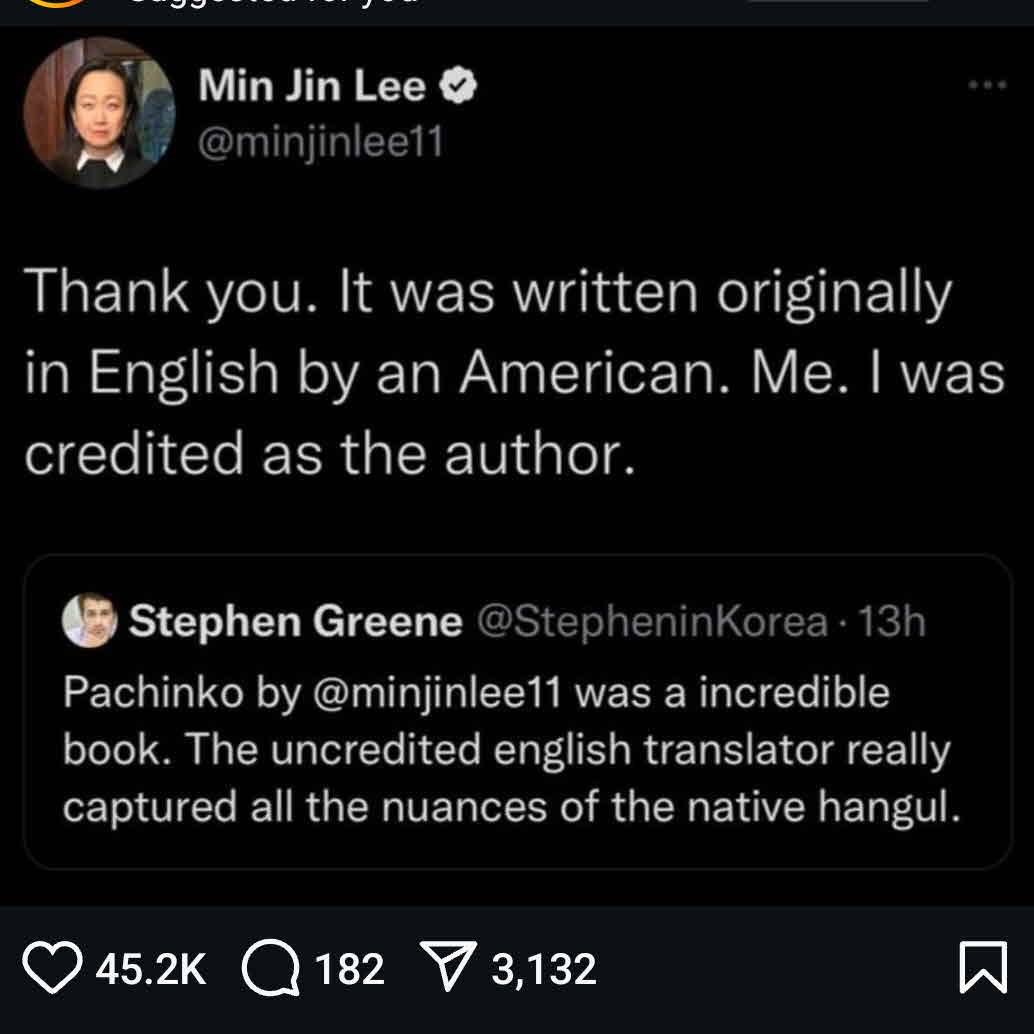
Task: View the 45.2K likes count
Action: (x=150, y=969)
